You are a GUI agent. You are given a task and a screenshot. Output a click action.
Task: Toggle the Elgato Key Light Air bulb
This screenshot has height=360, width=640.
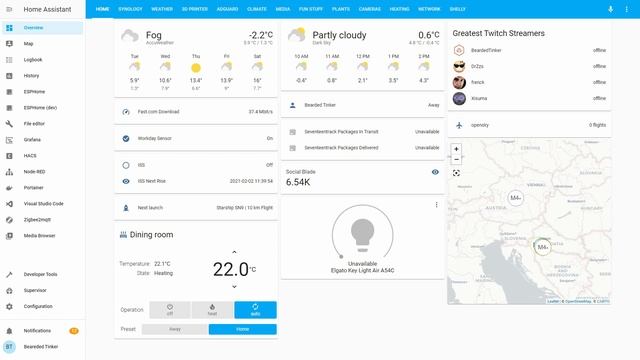tap(362, 235)
